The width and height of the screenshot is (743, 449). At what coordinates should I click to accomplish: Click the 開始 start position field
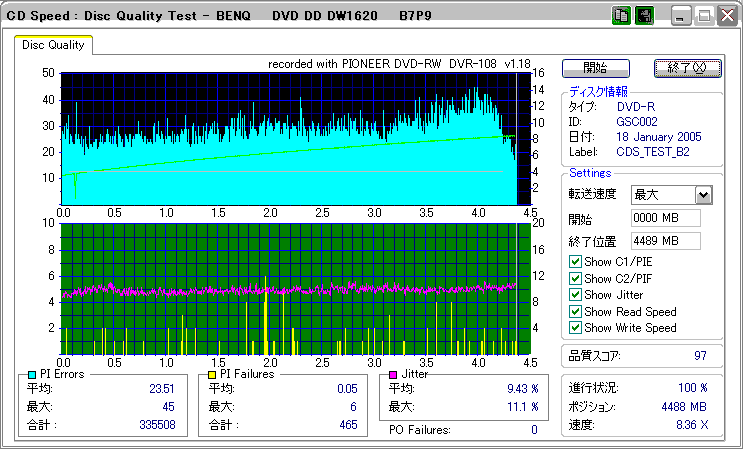point(665,218)
